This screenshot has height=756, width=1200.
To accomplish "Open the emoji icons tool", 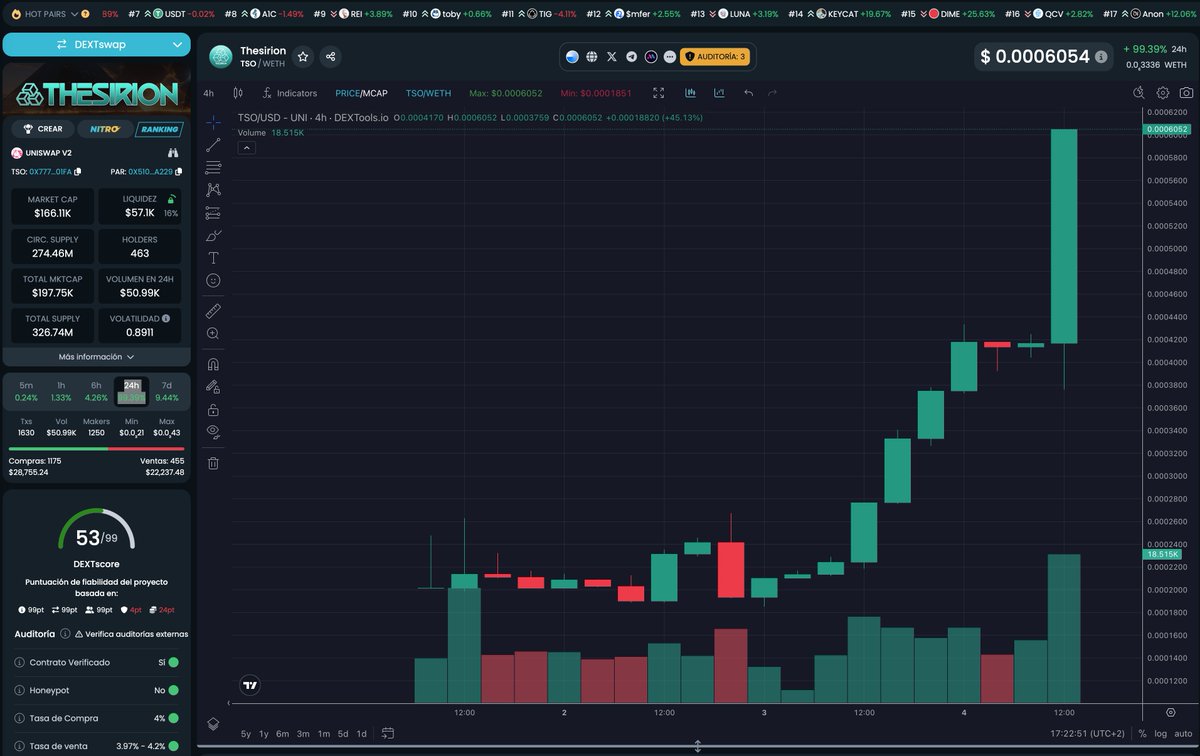I will 213,281.
